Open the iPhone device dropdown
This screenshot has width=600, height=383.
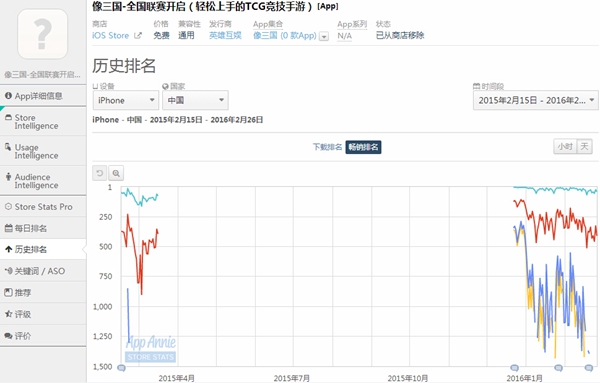126,100
